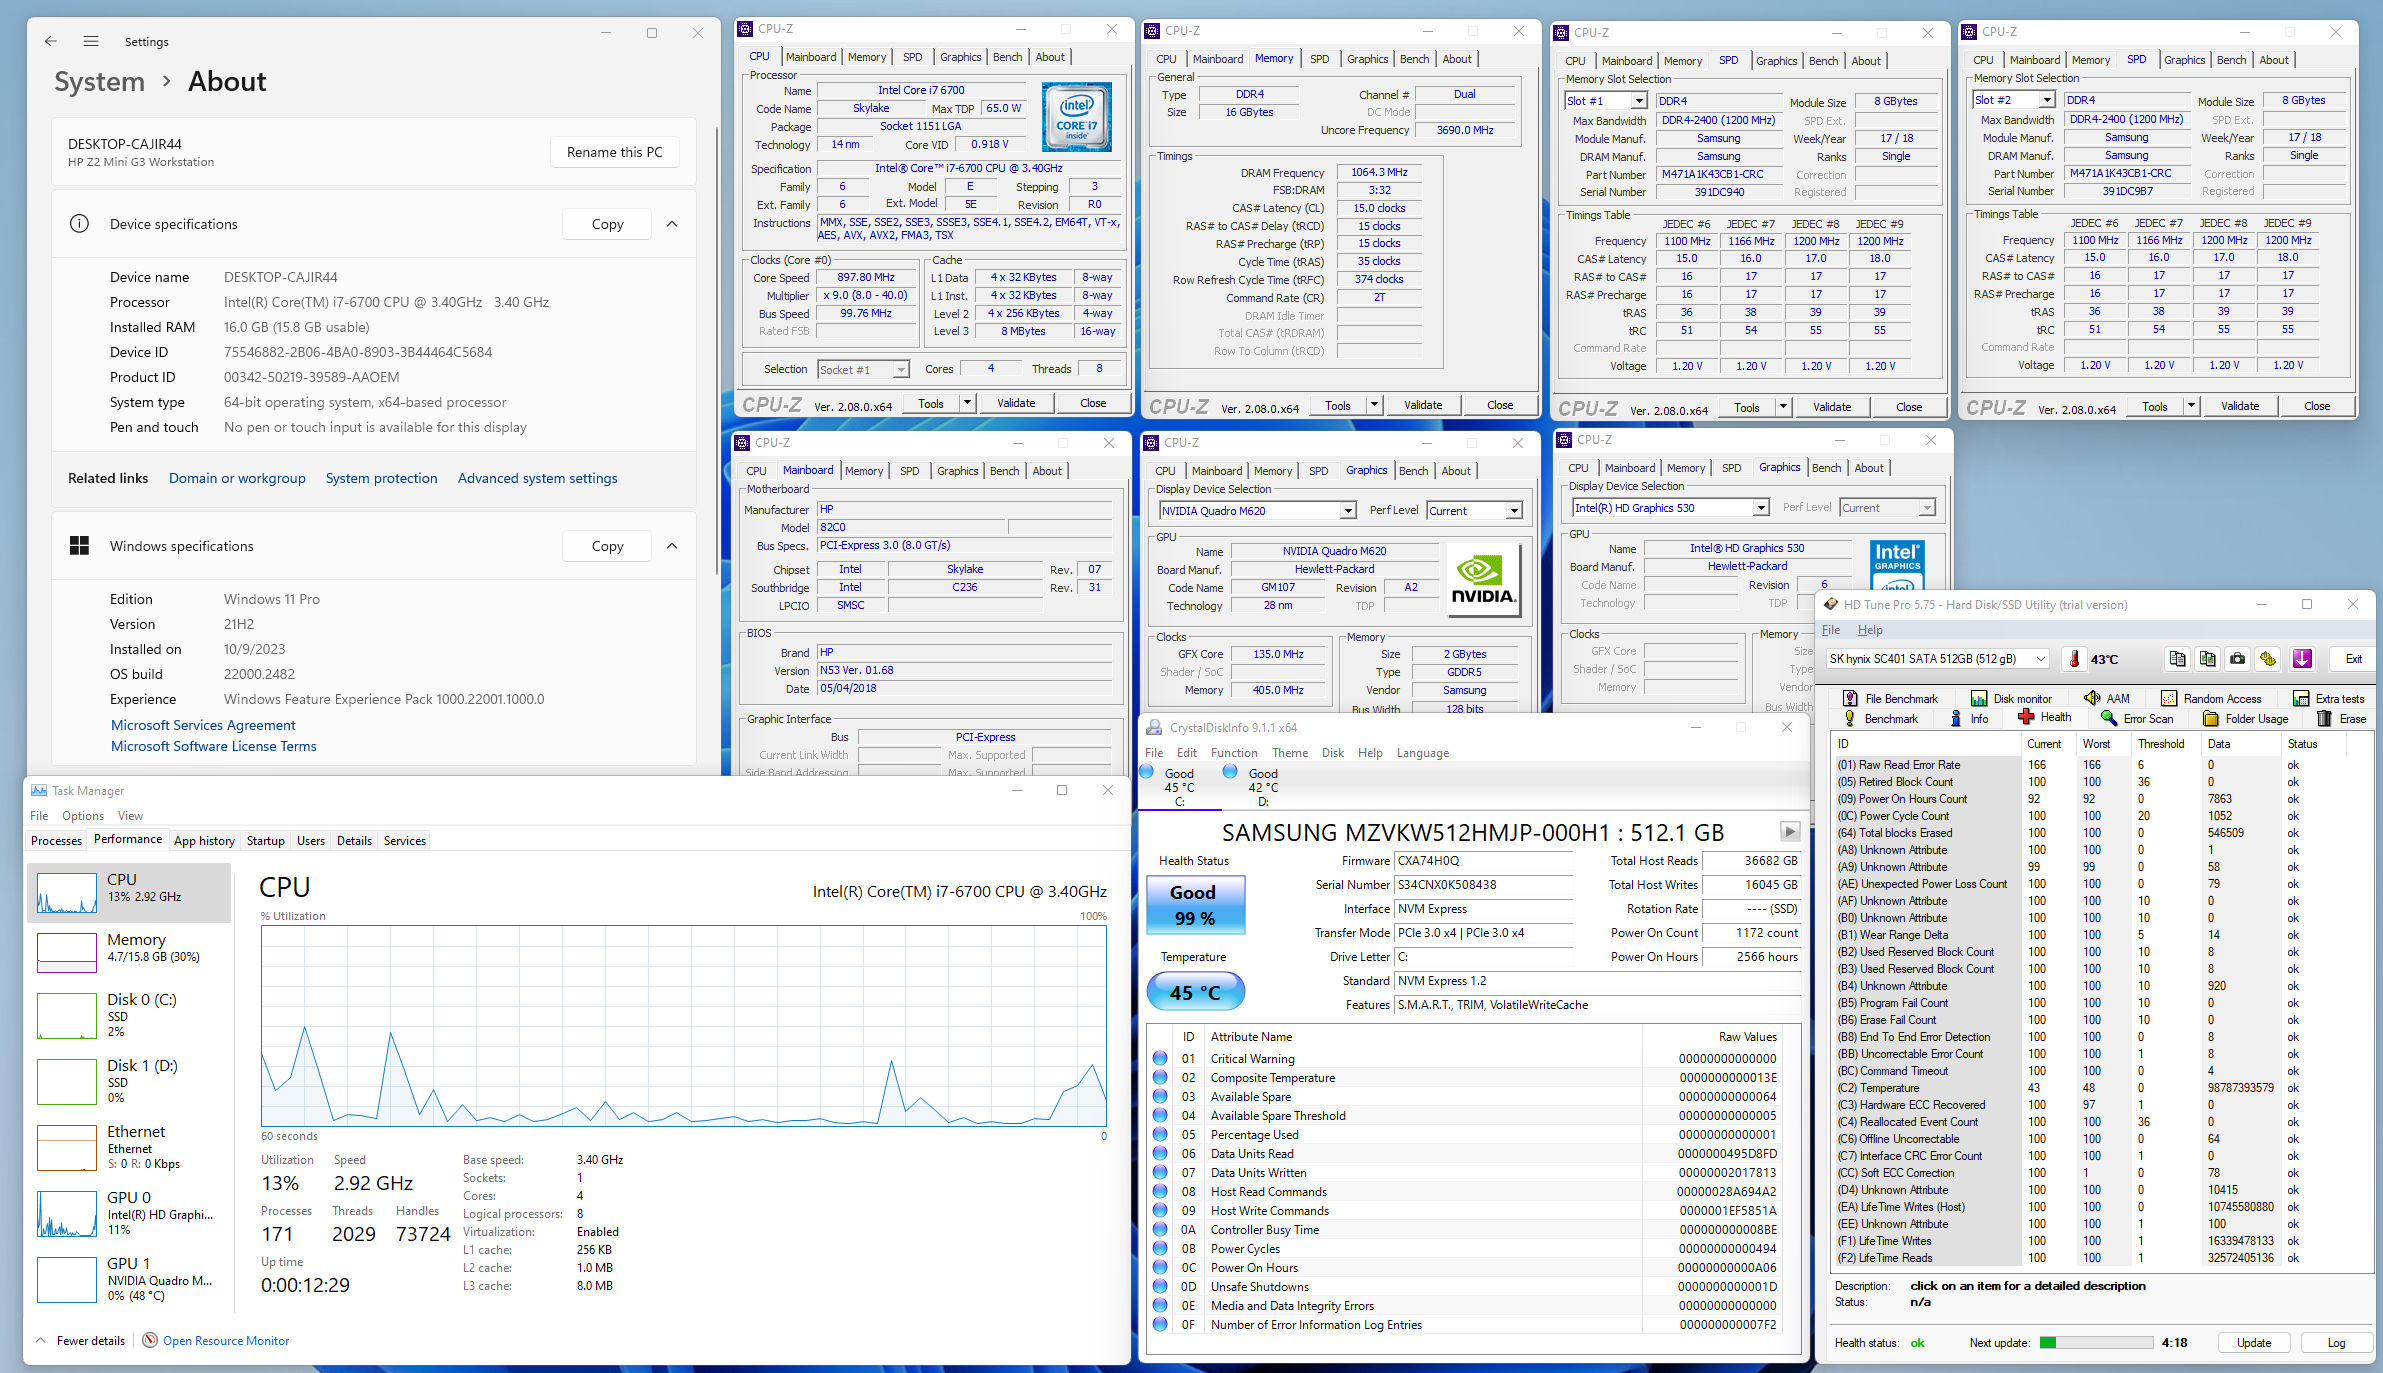Screen dimensions: 2383x1373
Task: Click the purple save-to-file arrow in HD Tune
Action: pos(2303,658)
